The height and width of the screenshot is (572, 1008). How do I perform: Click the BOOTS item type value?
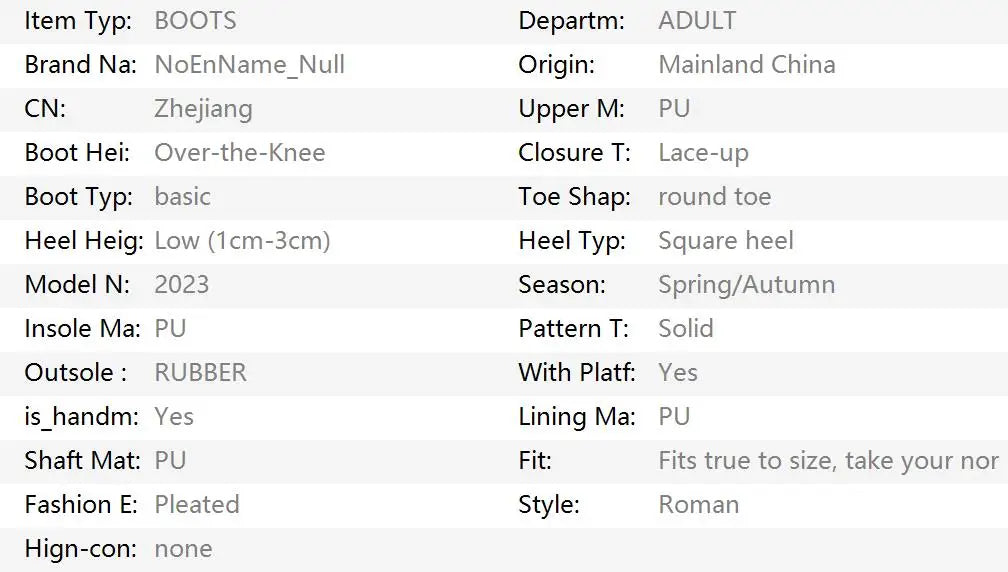195,21
